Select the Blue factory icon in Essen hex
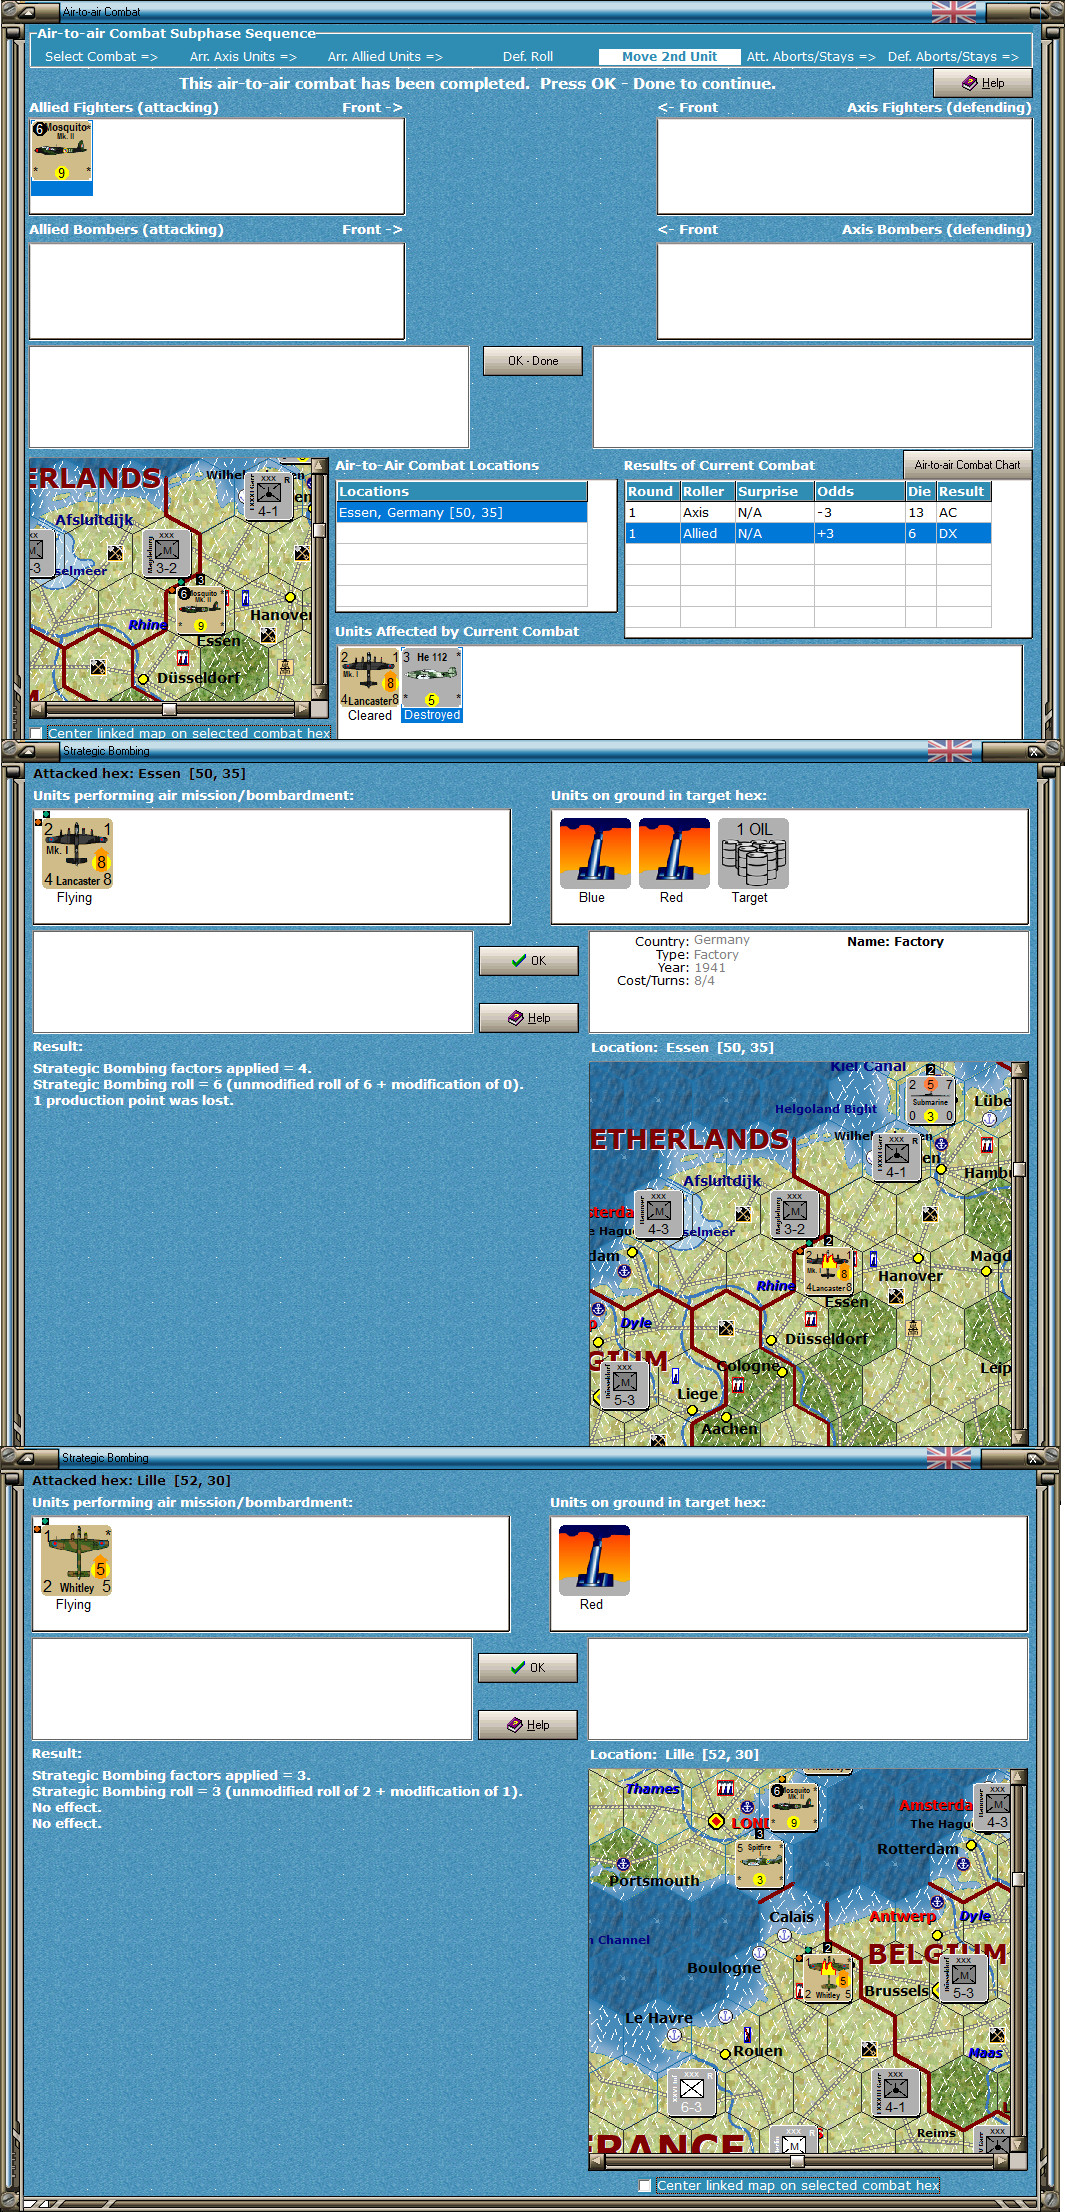This screenshot has height=2212, width=1065. click(x=595, y=853)
